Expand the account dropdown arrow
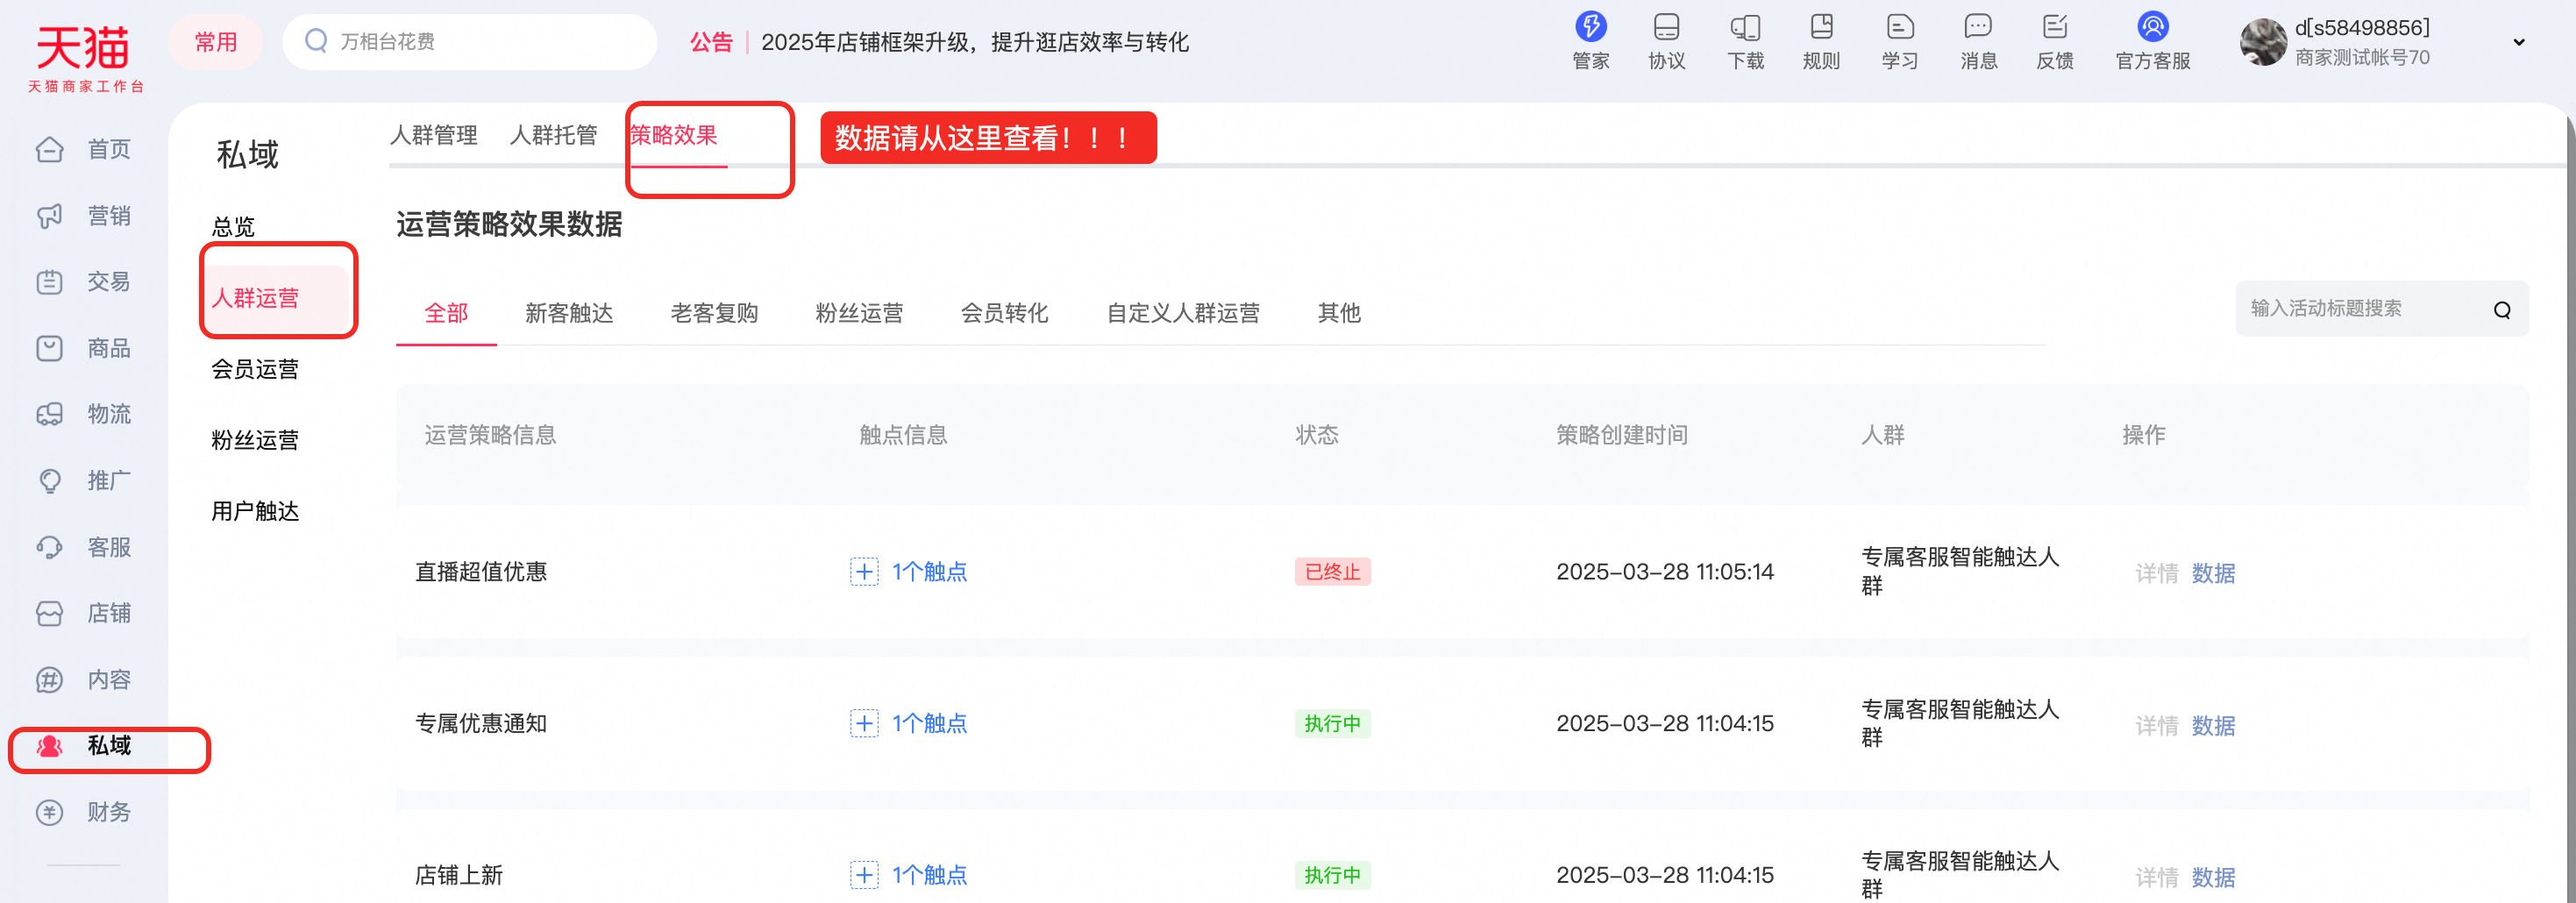This screenshot has width=2576, height=903. (x=2519, y=42)
